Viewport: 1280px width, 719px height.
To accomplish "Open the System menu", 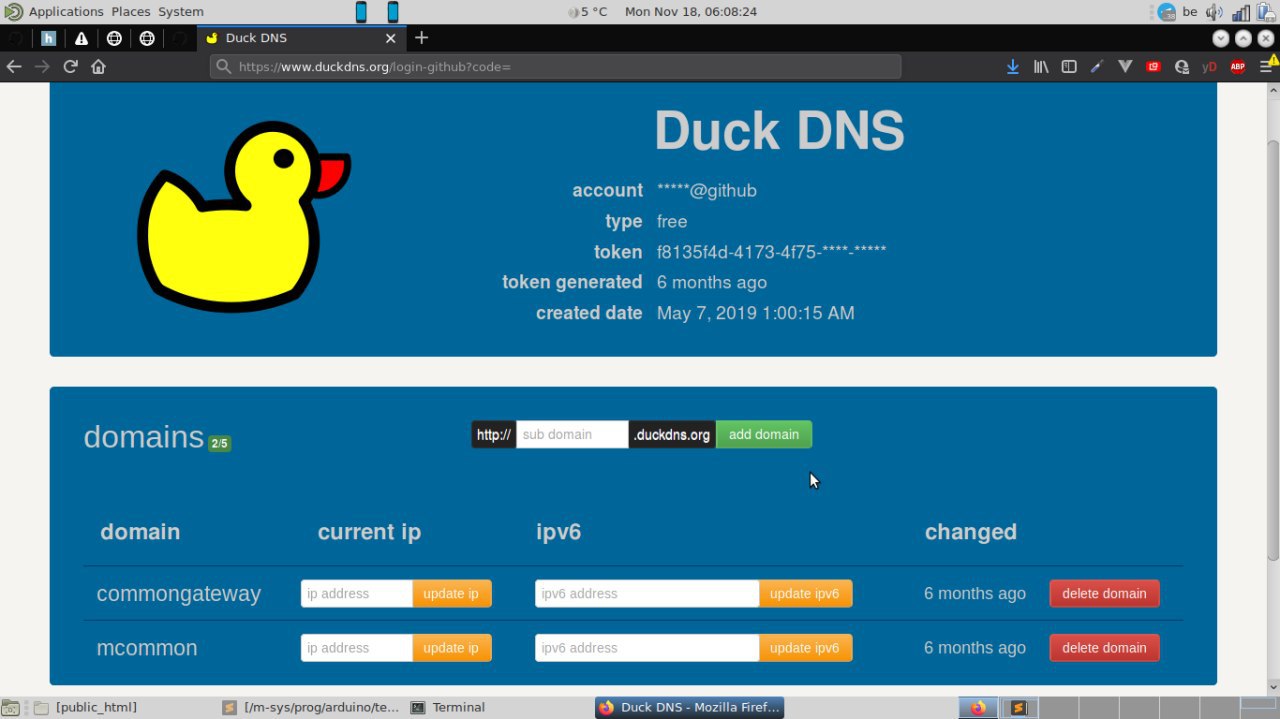I will point(181,12).
